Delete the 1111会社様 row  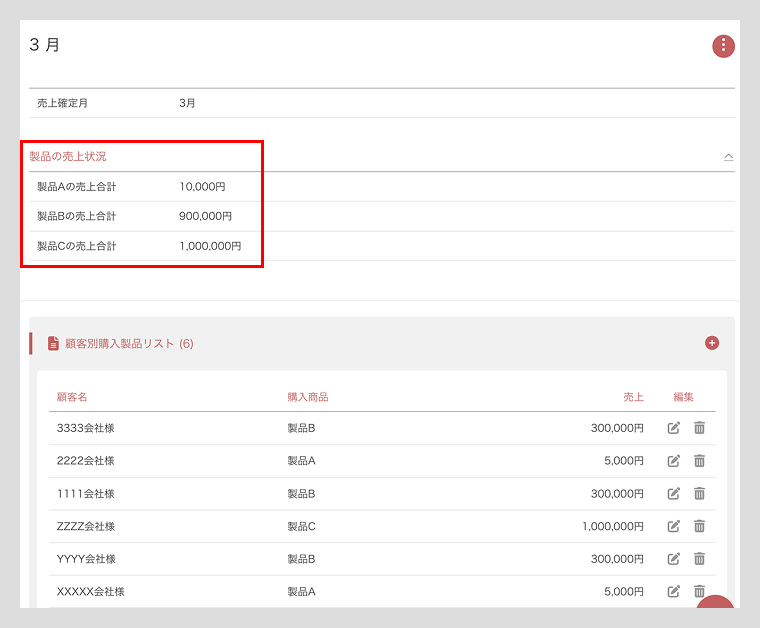[x=699, y=493]
